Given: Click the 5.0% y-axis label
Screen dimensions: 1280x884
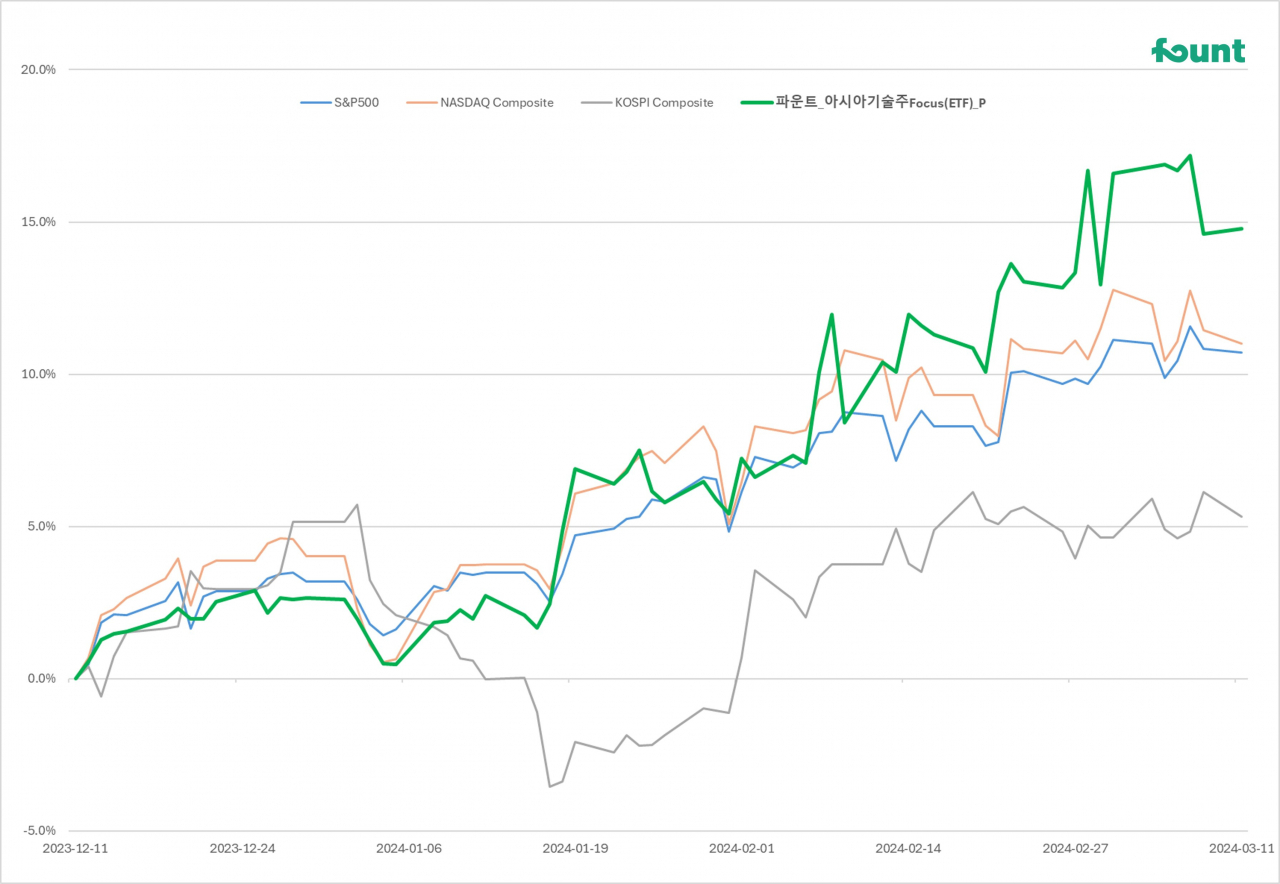Looking at the screenshot, I should click(41, 527).
